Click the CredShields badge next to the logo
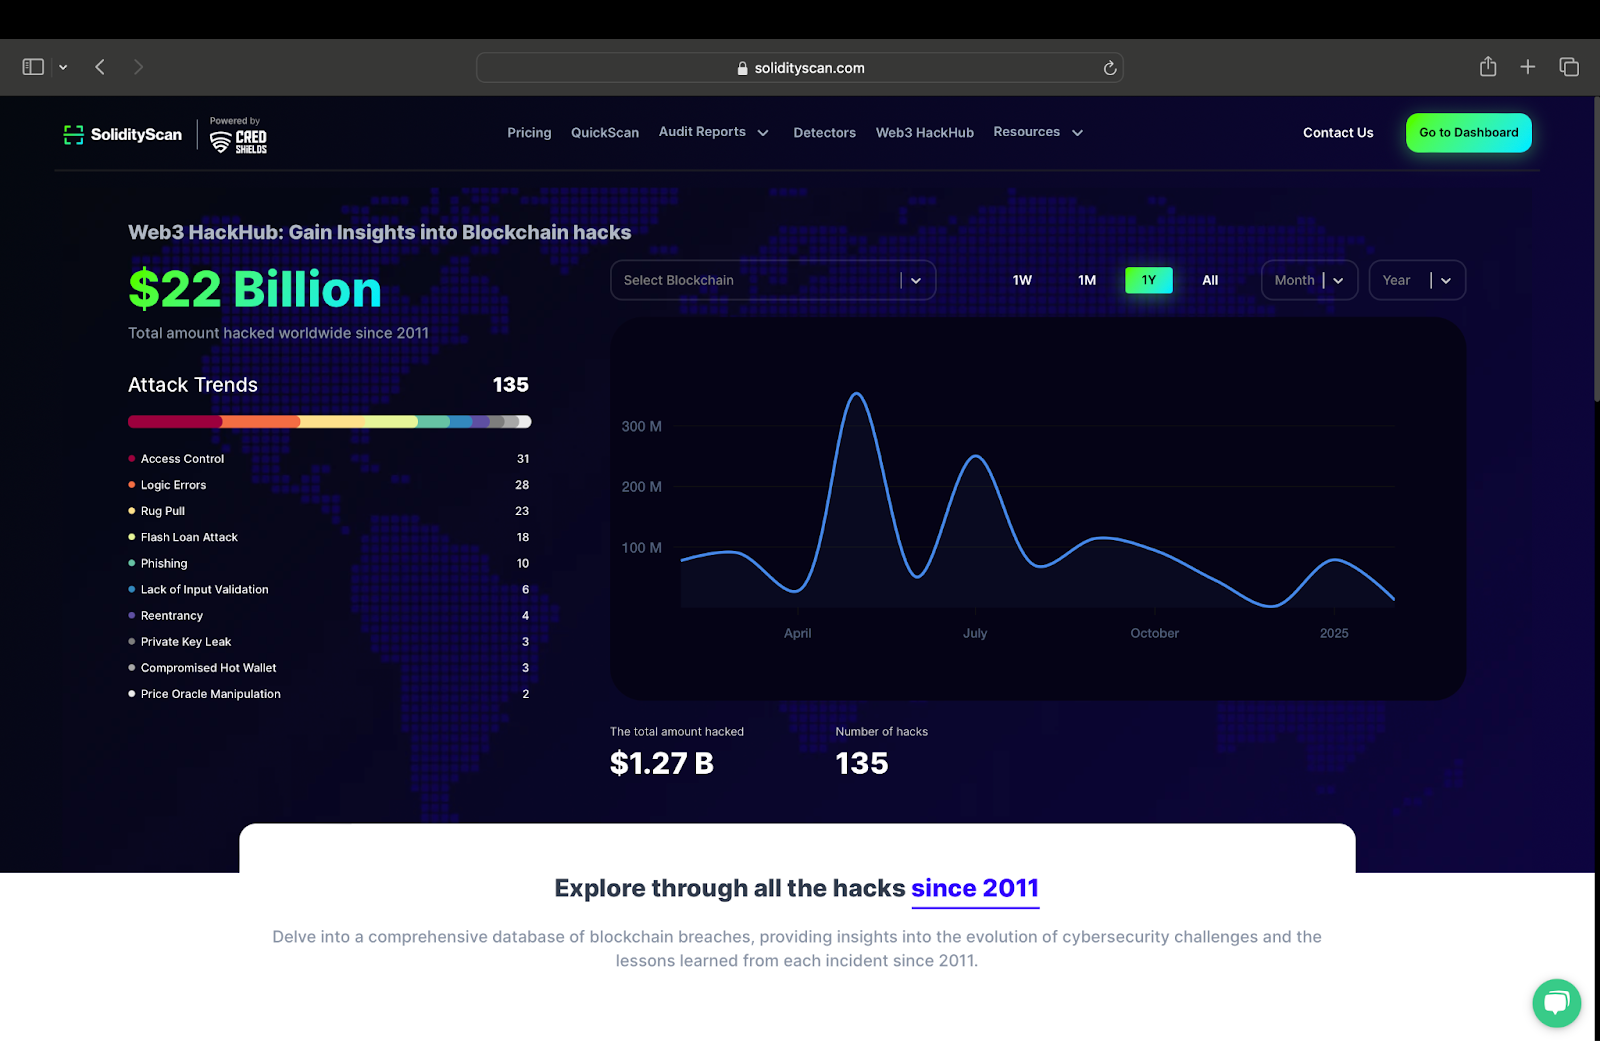 [238, 135]
